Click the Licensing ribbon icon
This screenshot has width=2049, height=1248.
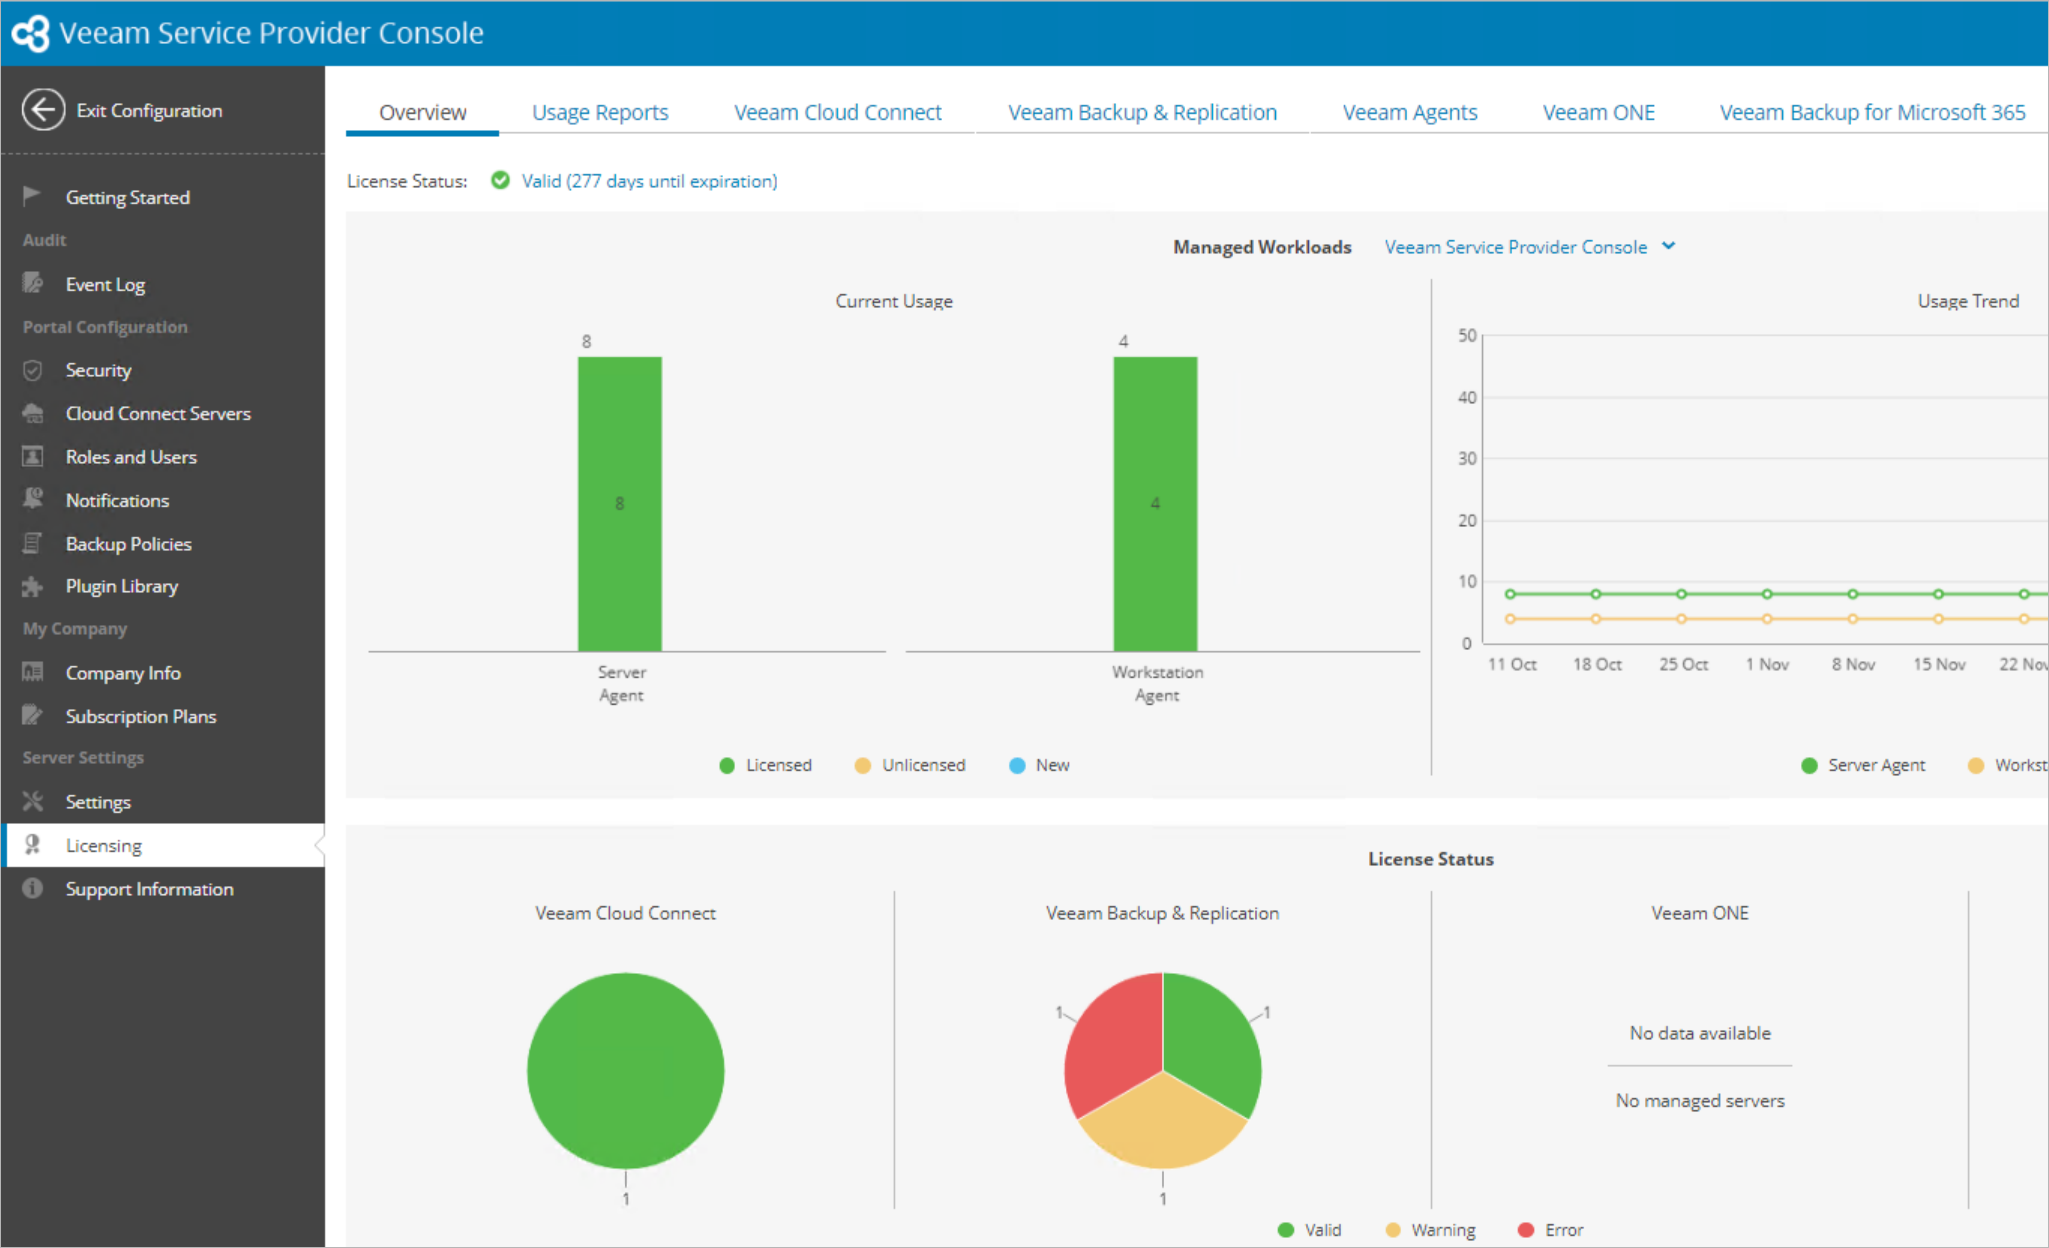(x=32, y=845)
